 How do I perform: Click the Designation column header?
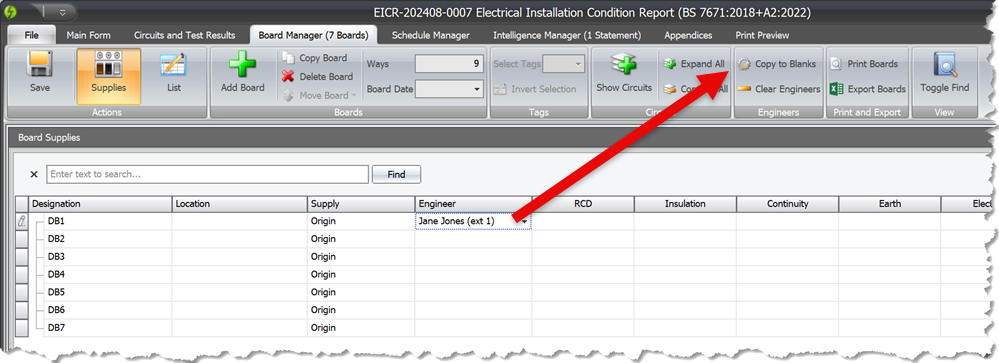coord(100,204)
